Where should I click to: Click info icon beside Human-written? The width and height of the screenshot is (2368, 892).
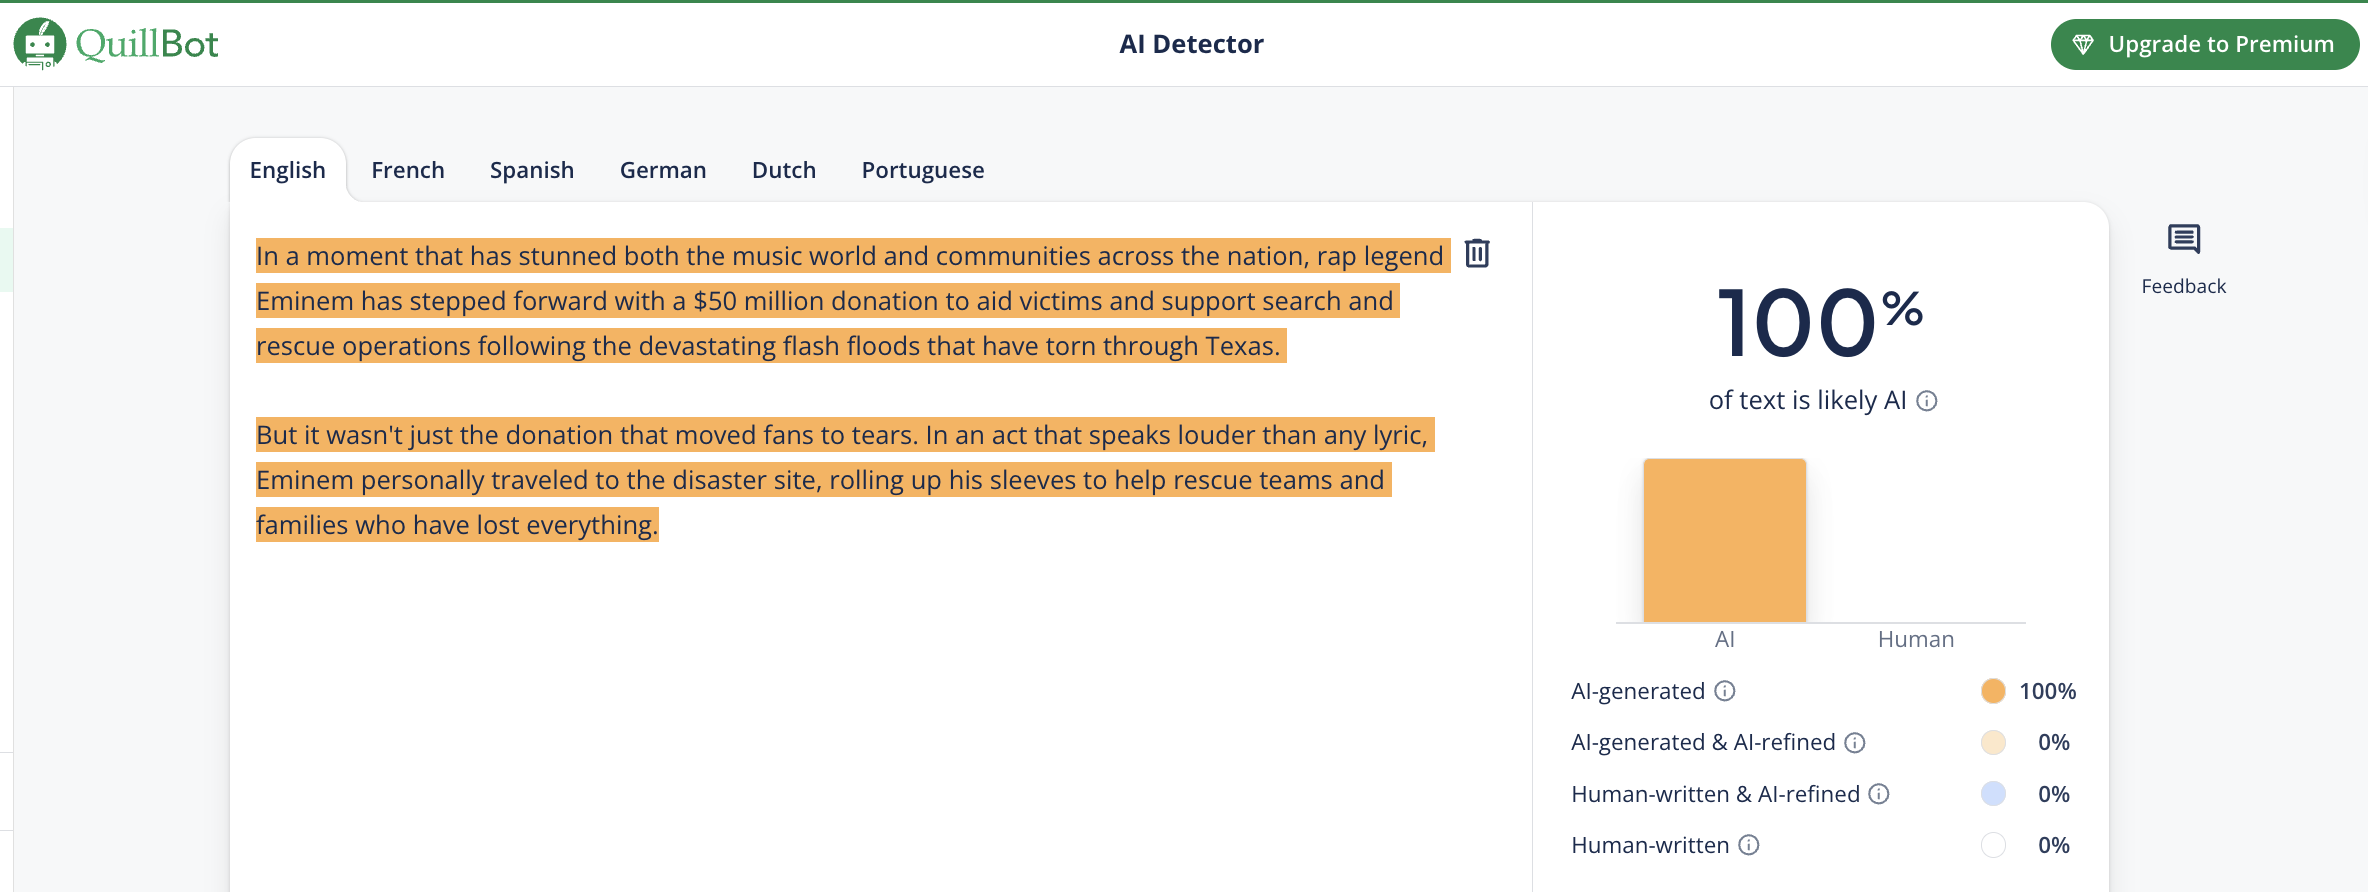1749,845
